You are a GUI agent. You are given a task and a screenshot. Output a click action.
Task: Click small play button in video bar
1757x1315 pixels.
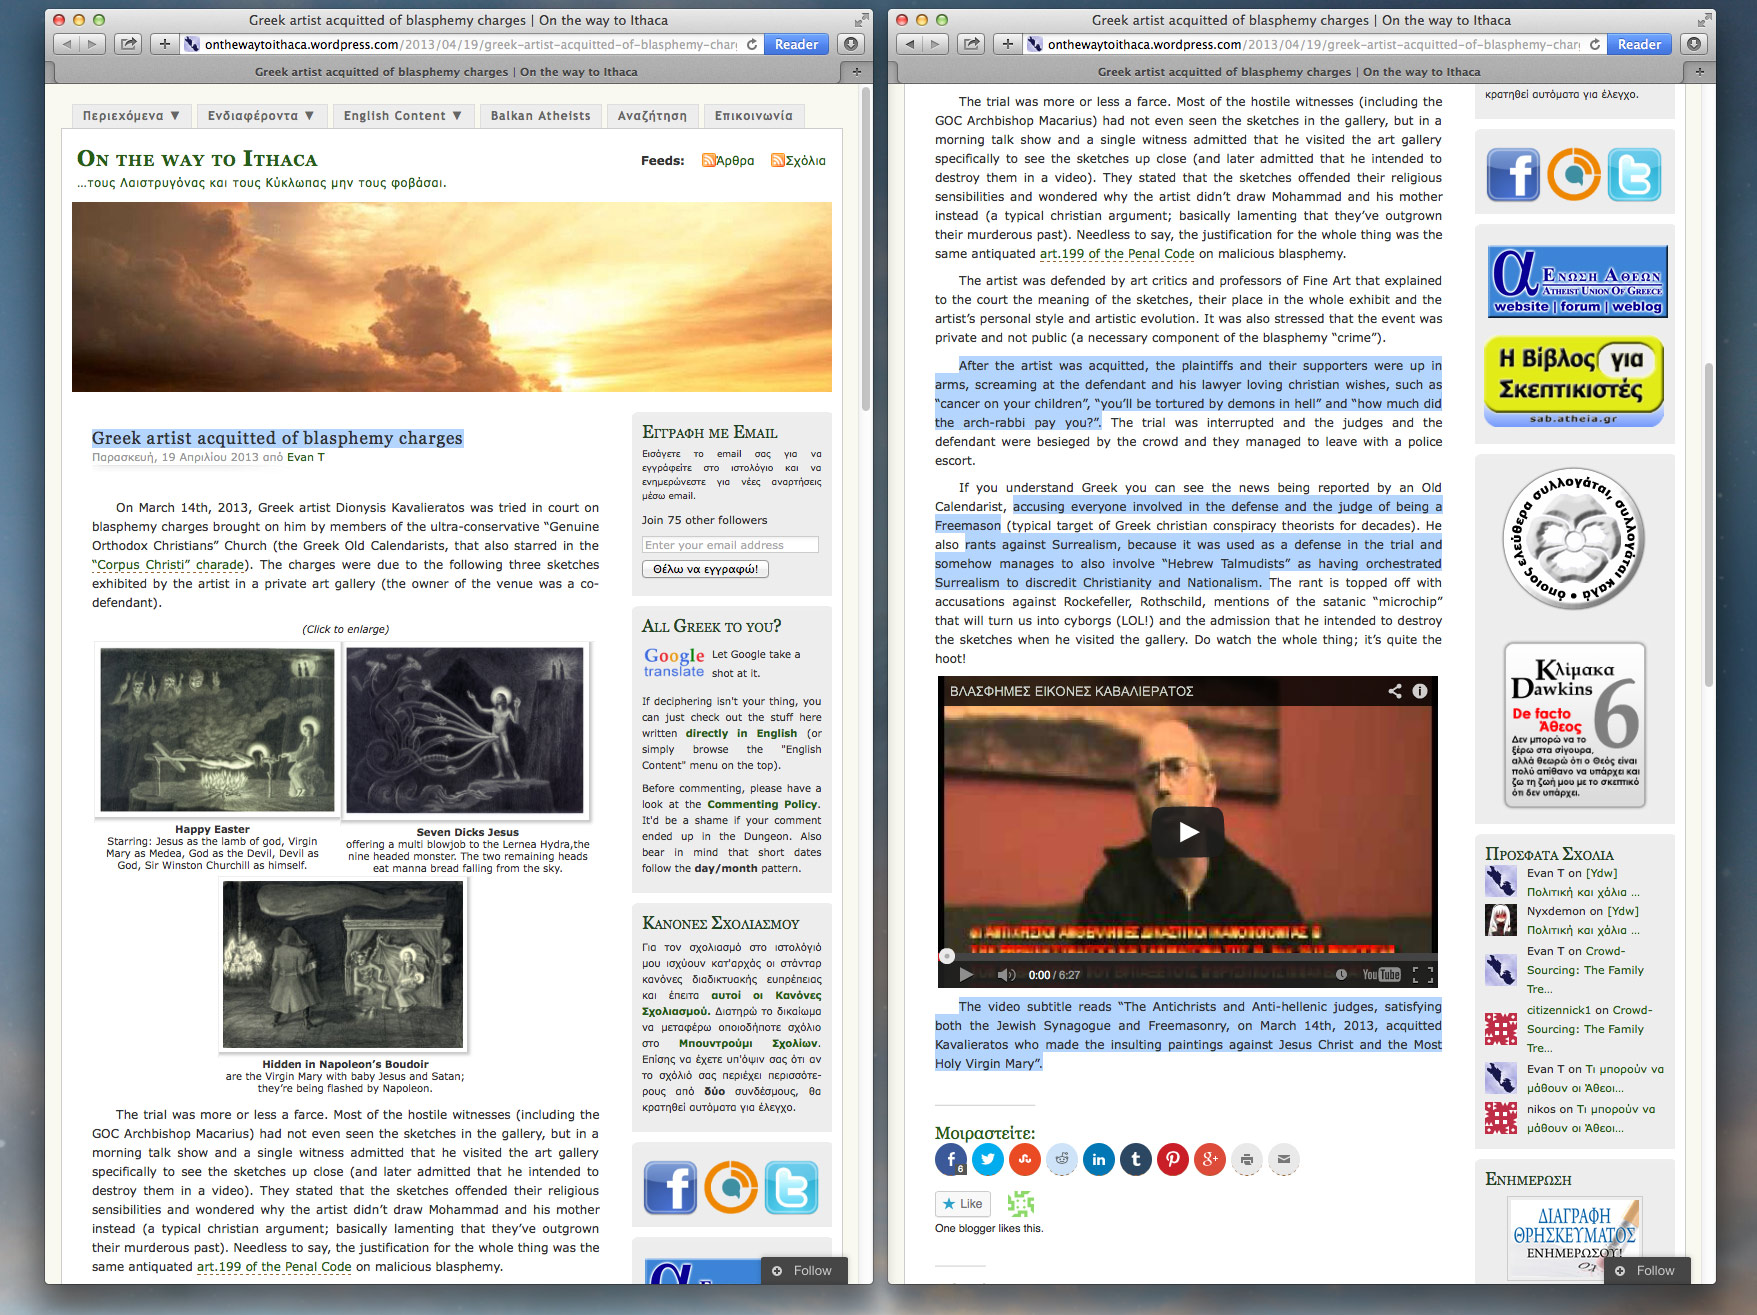[966, 974]
